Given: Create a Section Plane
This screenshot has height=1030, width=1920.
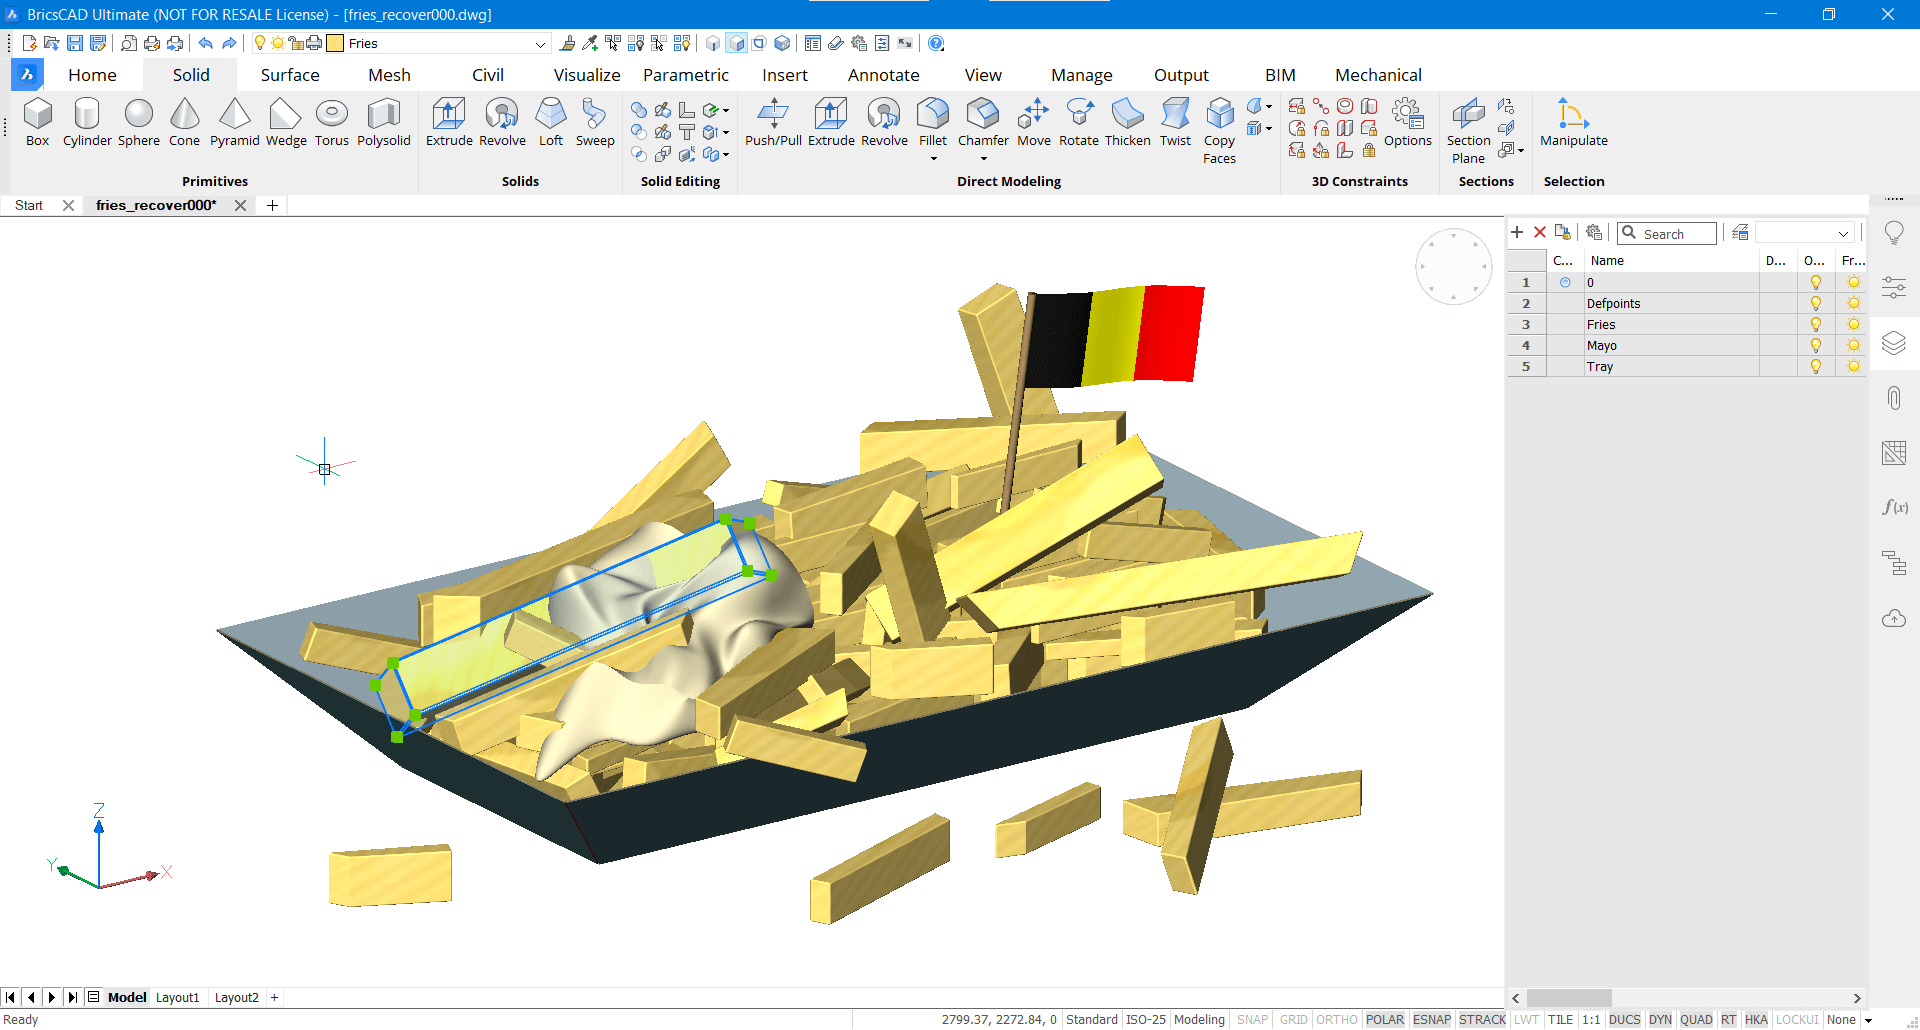Looking at the screenshot, I should tap(1468, 131).
